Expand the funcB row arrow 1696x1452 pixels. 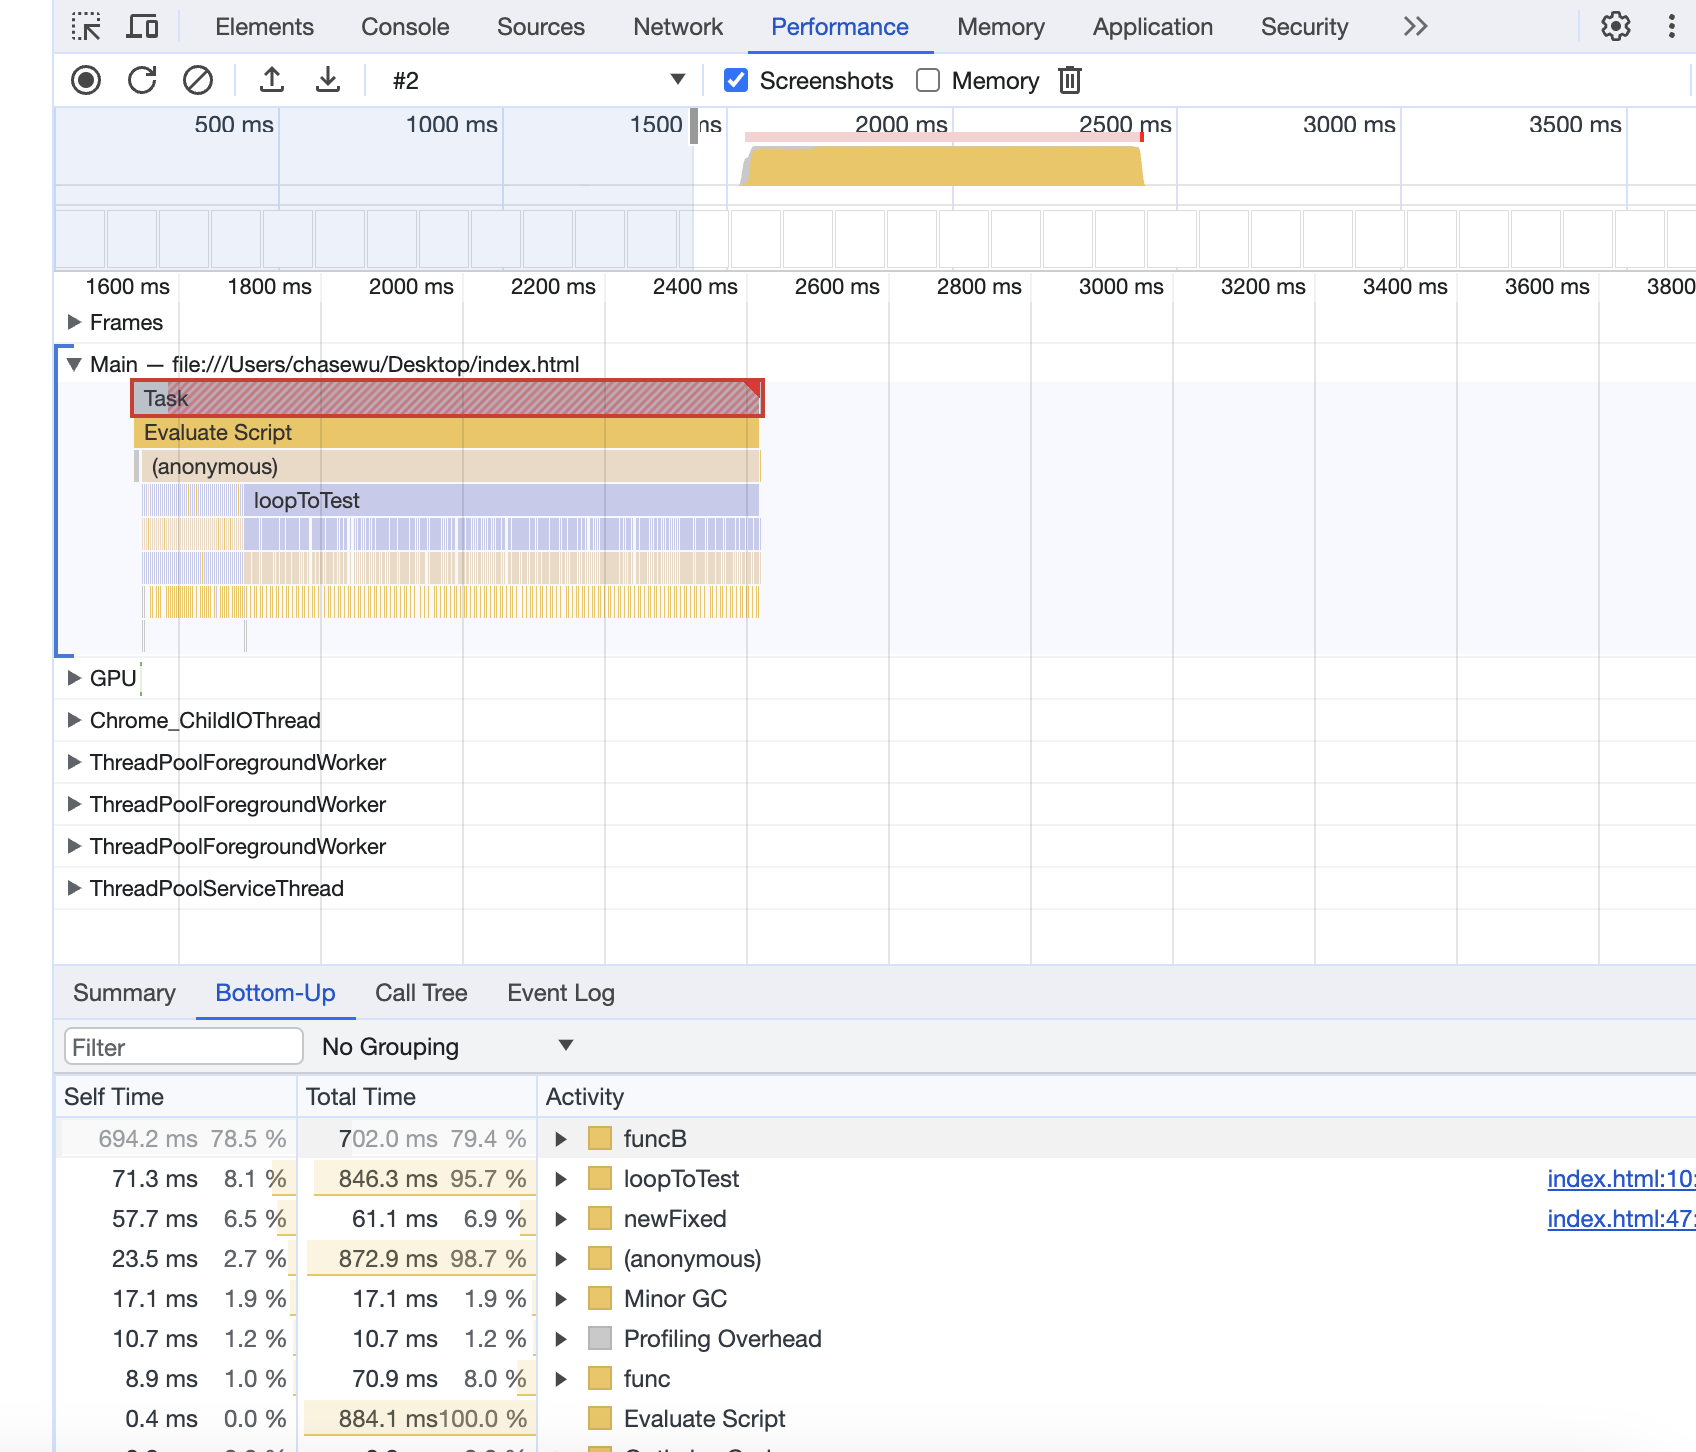click(561, 1138)
